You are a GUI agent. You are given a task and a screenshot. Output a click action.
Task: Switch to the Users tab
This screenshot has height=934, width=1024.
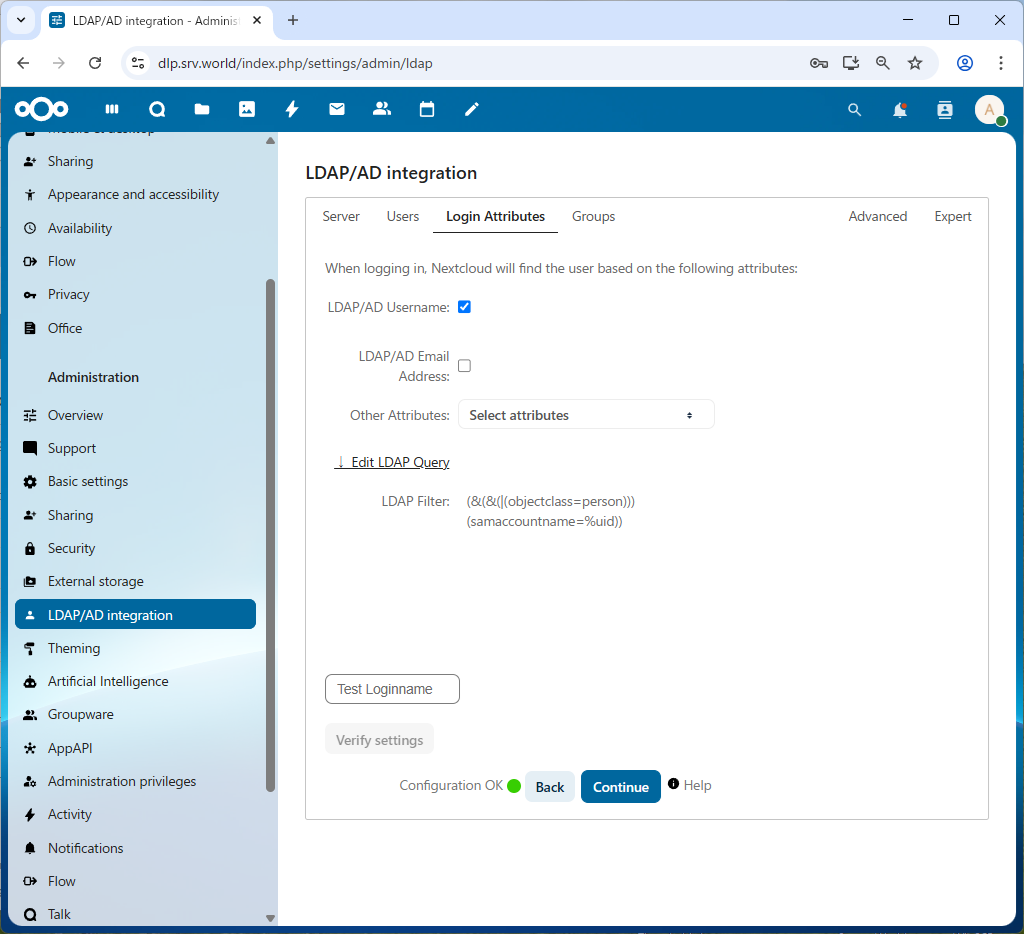(403, 216)
